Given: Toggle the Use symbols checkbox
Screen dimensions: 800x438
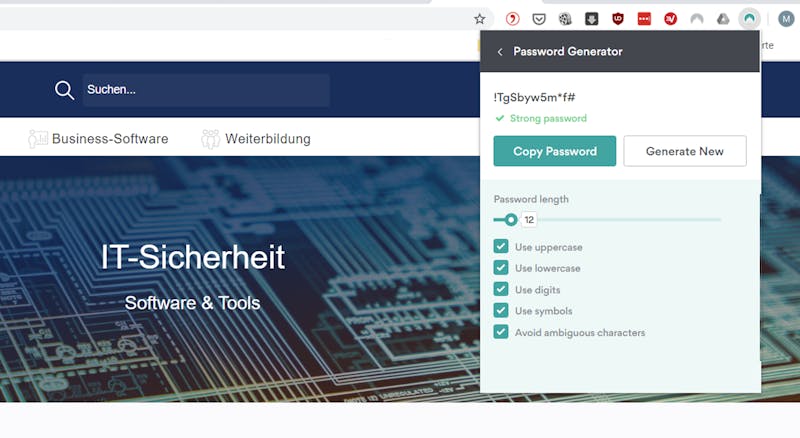Looking at the screenshot, I should (501, 311).
